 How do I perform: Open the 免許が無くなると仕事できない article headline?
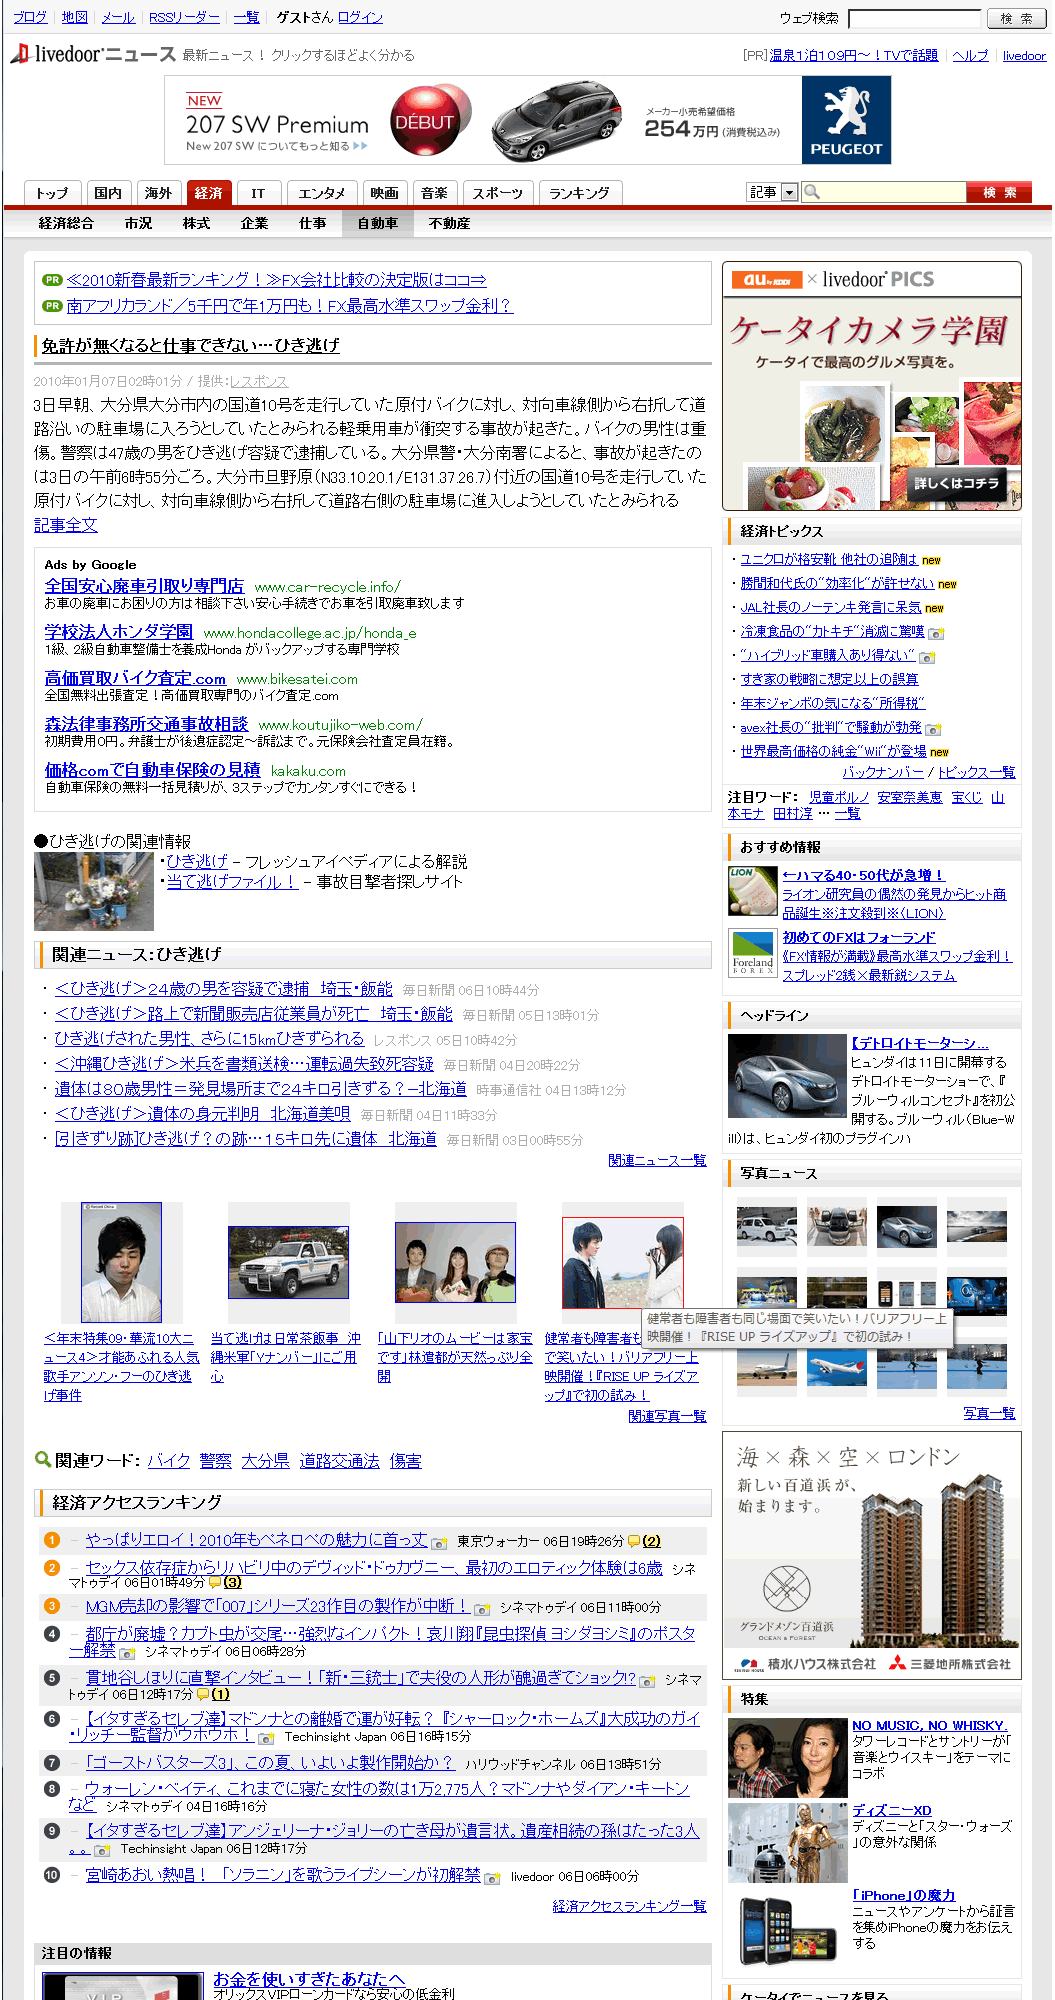tap(191, 345)
